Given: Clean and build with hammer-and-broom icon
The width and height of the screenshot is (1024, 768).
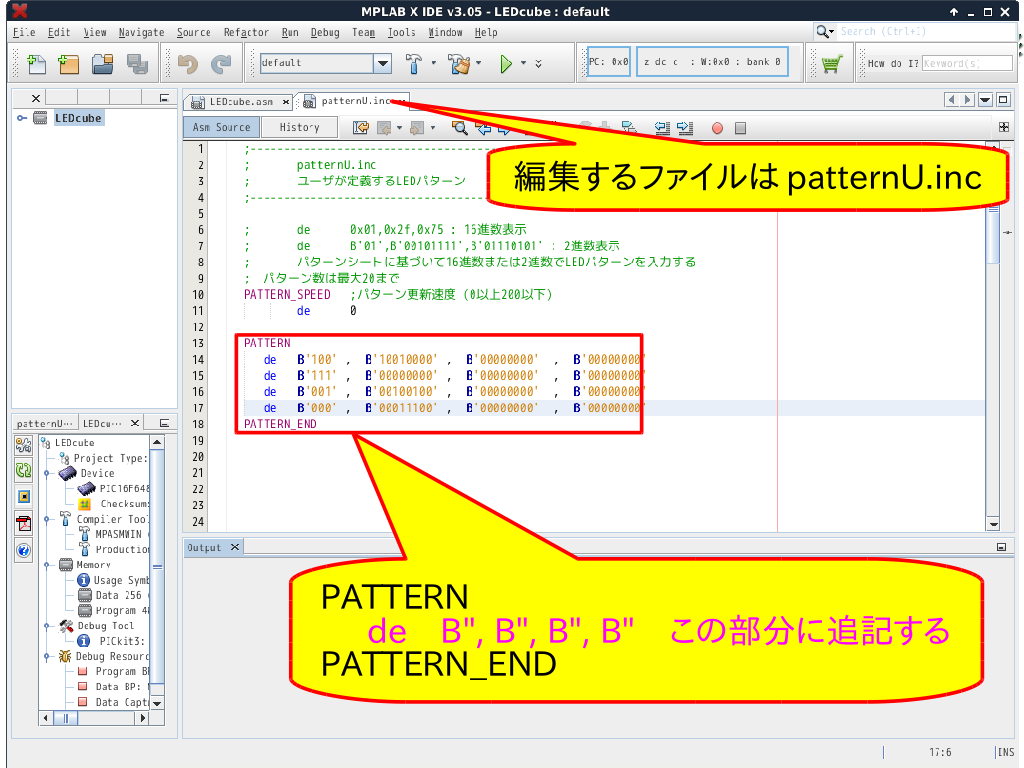Looking at the screenshot, I should point(458,63).
